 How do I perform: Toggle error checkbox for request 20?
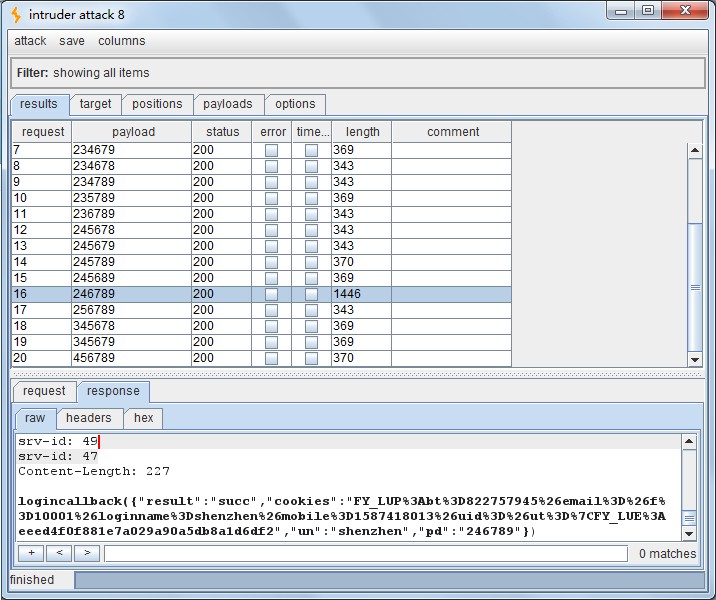pyautogui.click(x=272, y=358)
